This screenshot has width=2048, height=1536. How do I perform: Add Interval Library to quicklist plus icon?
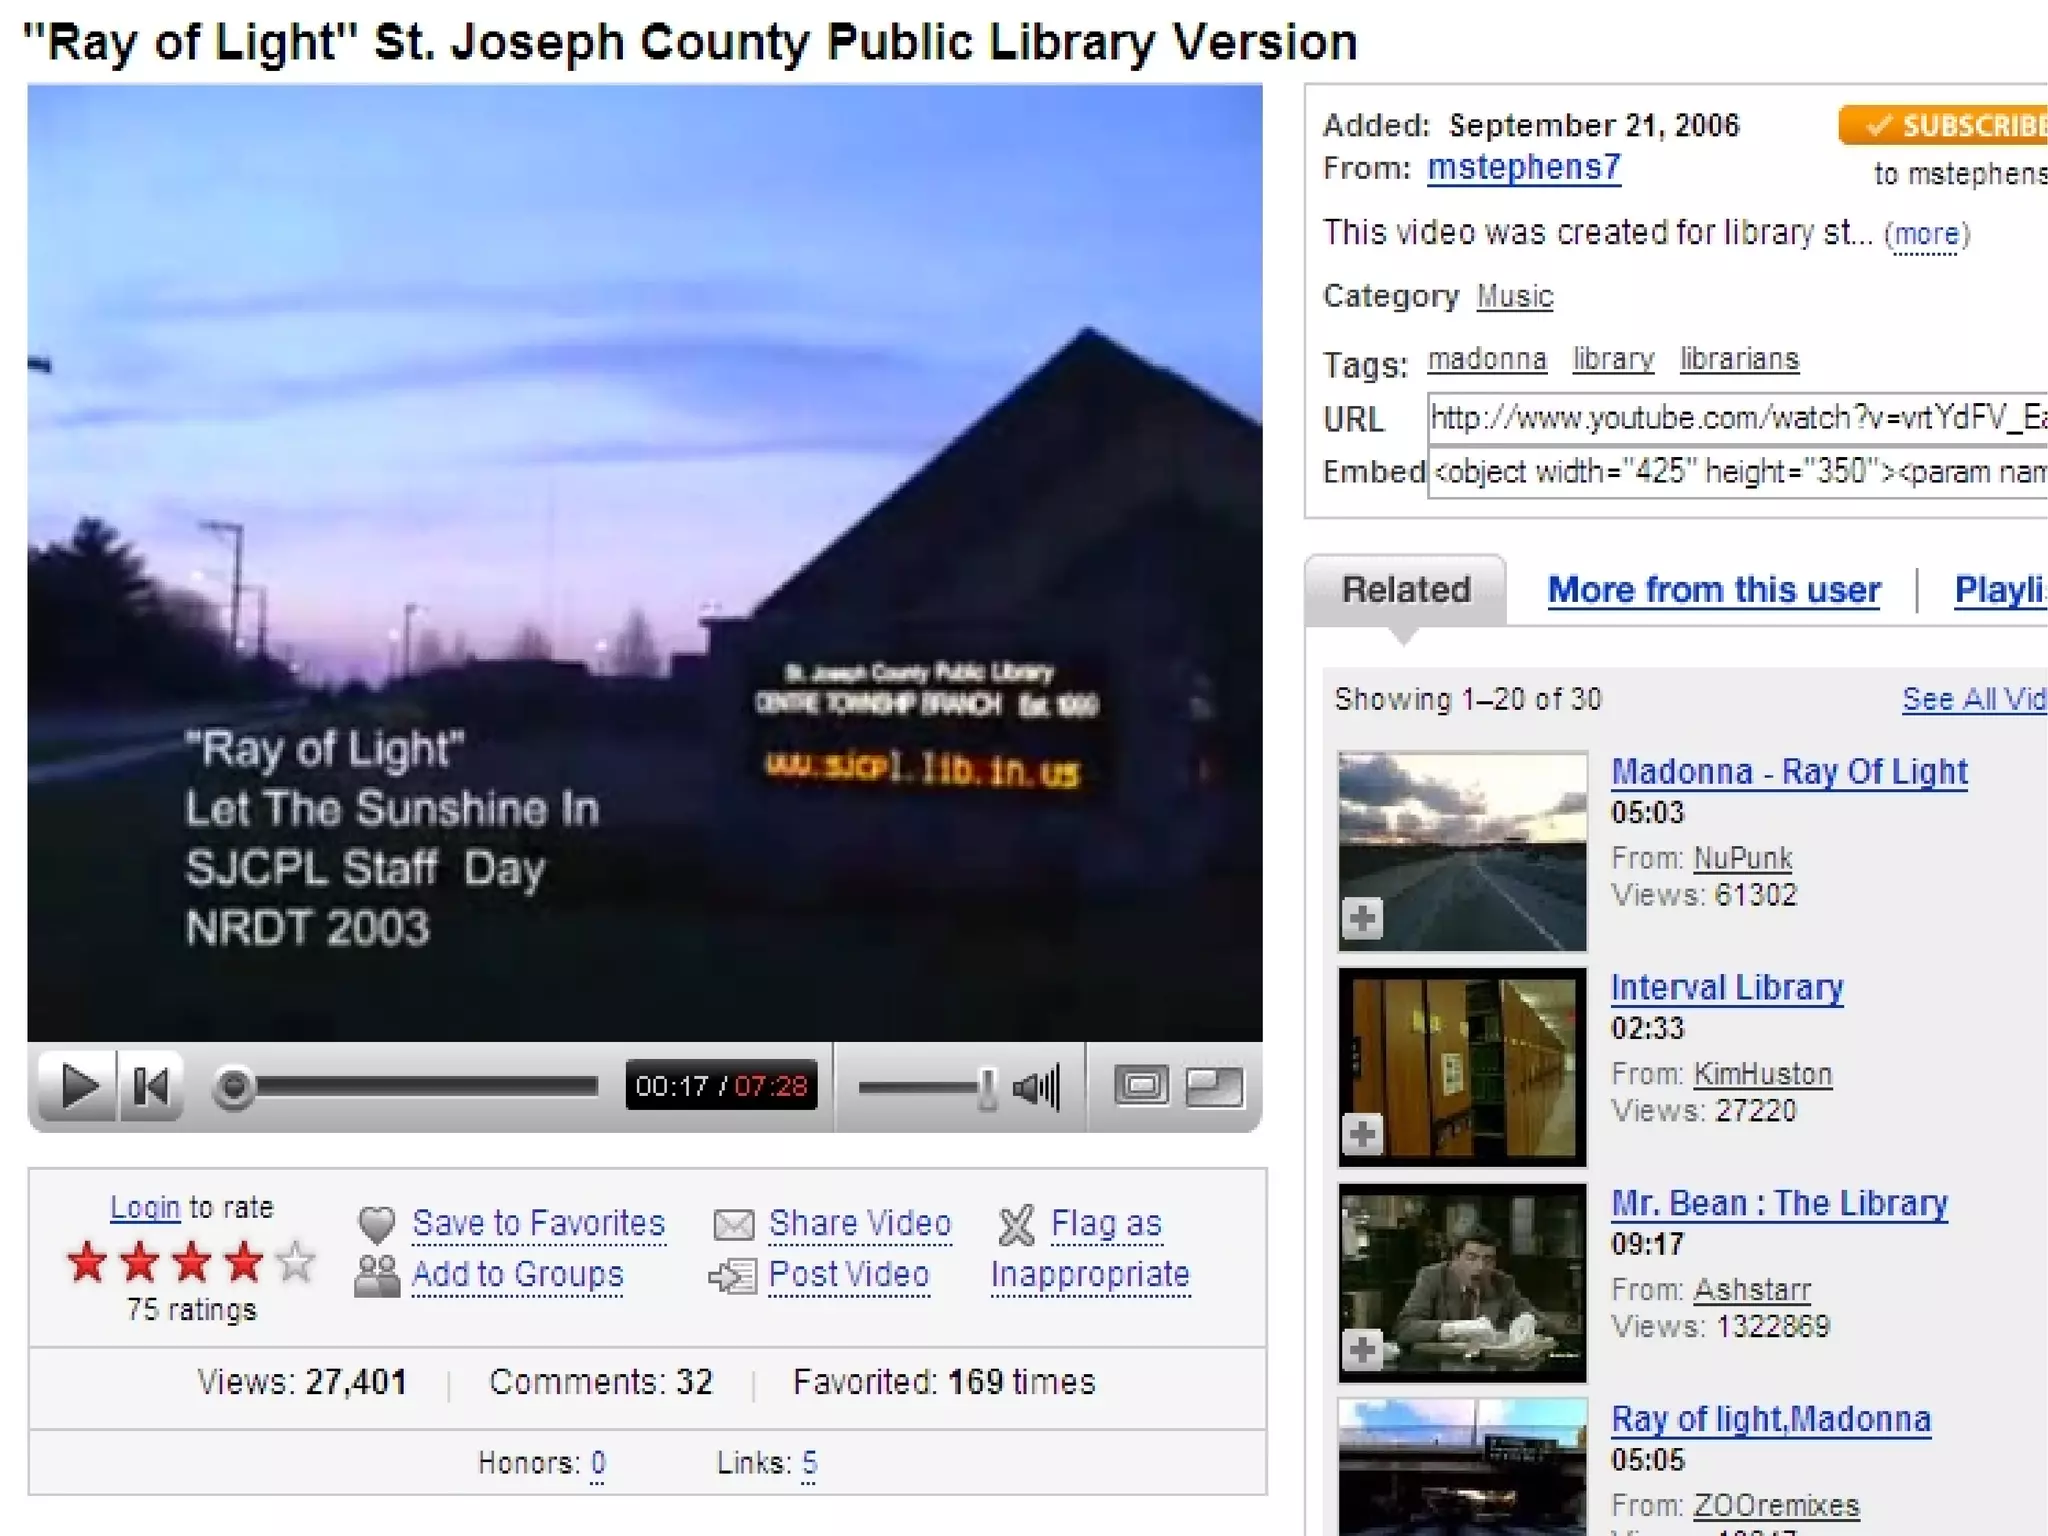(x=1362, y=1134)
